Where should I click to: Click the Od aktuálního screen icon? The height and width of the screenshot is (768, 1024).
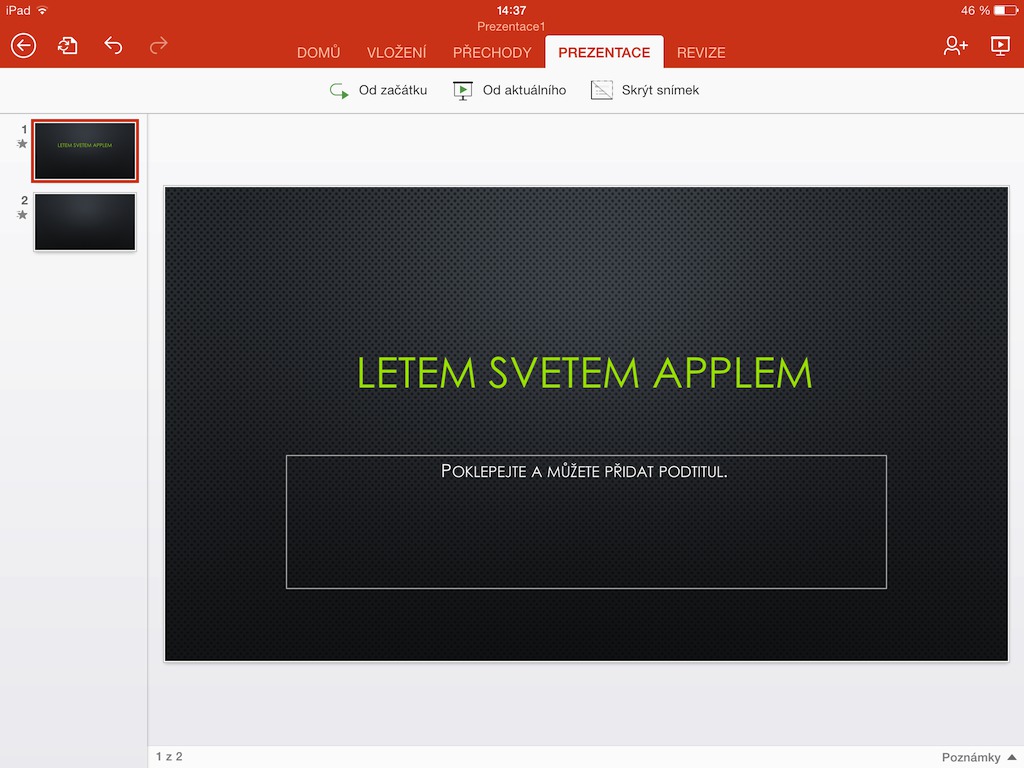point(463,91)
